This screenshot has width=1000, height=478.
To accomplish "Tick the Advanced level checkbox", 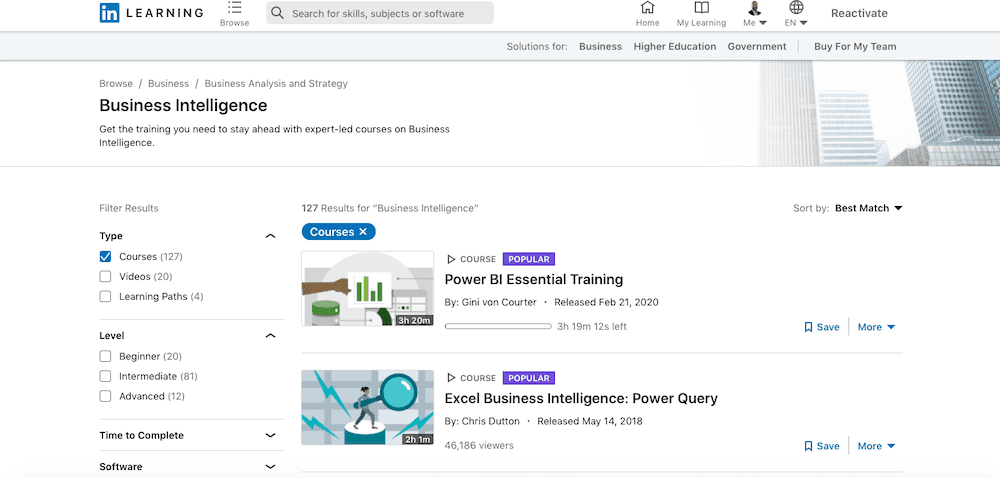I will coord(105,396).
